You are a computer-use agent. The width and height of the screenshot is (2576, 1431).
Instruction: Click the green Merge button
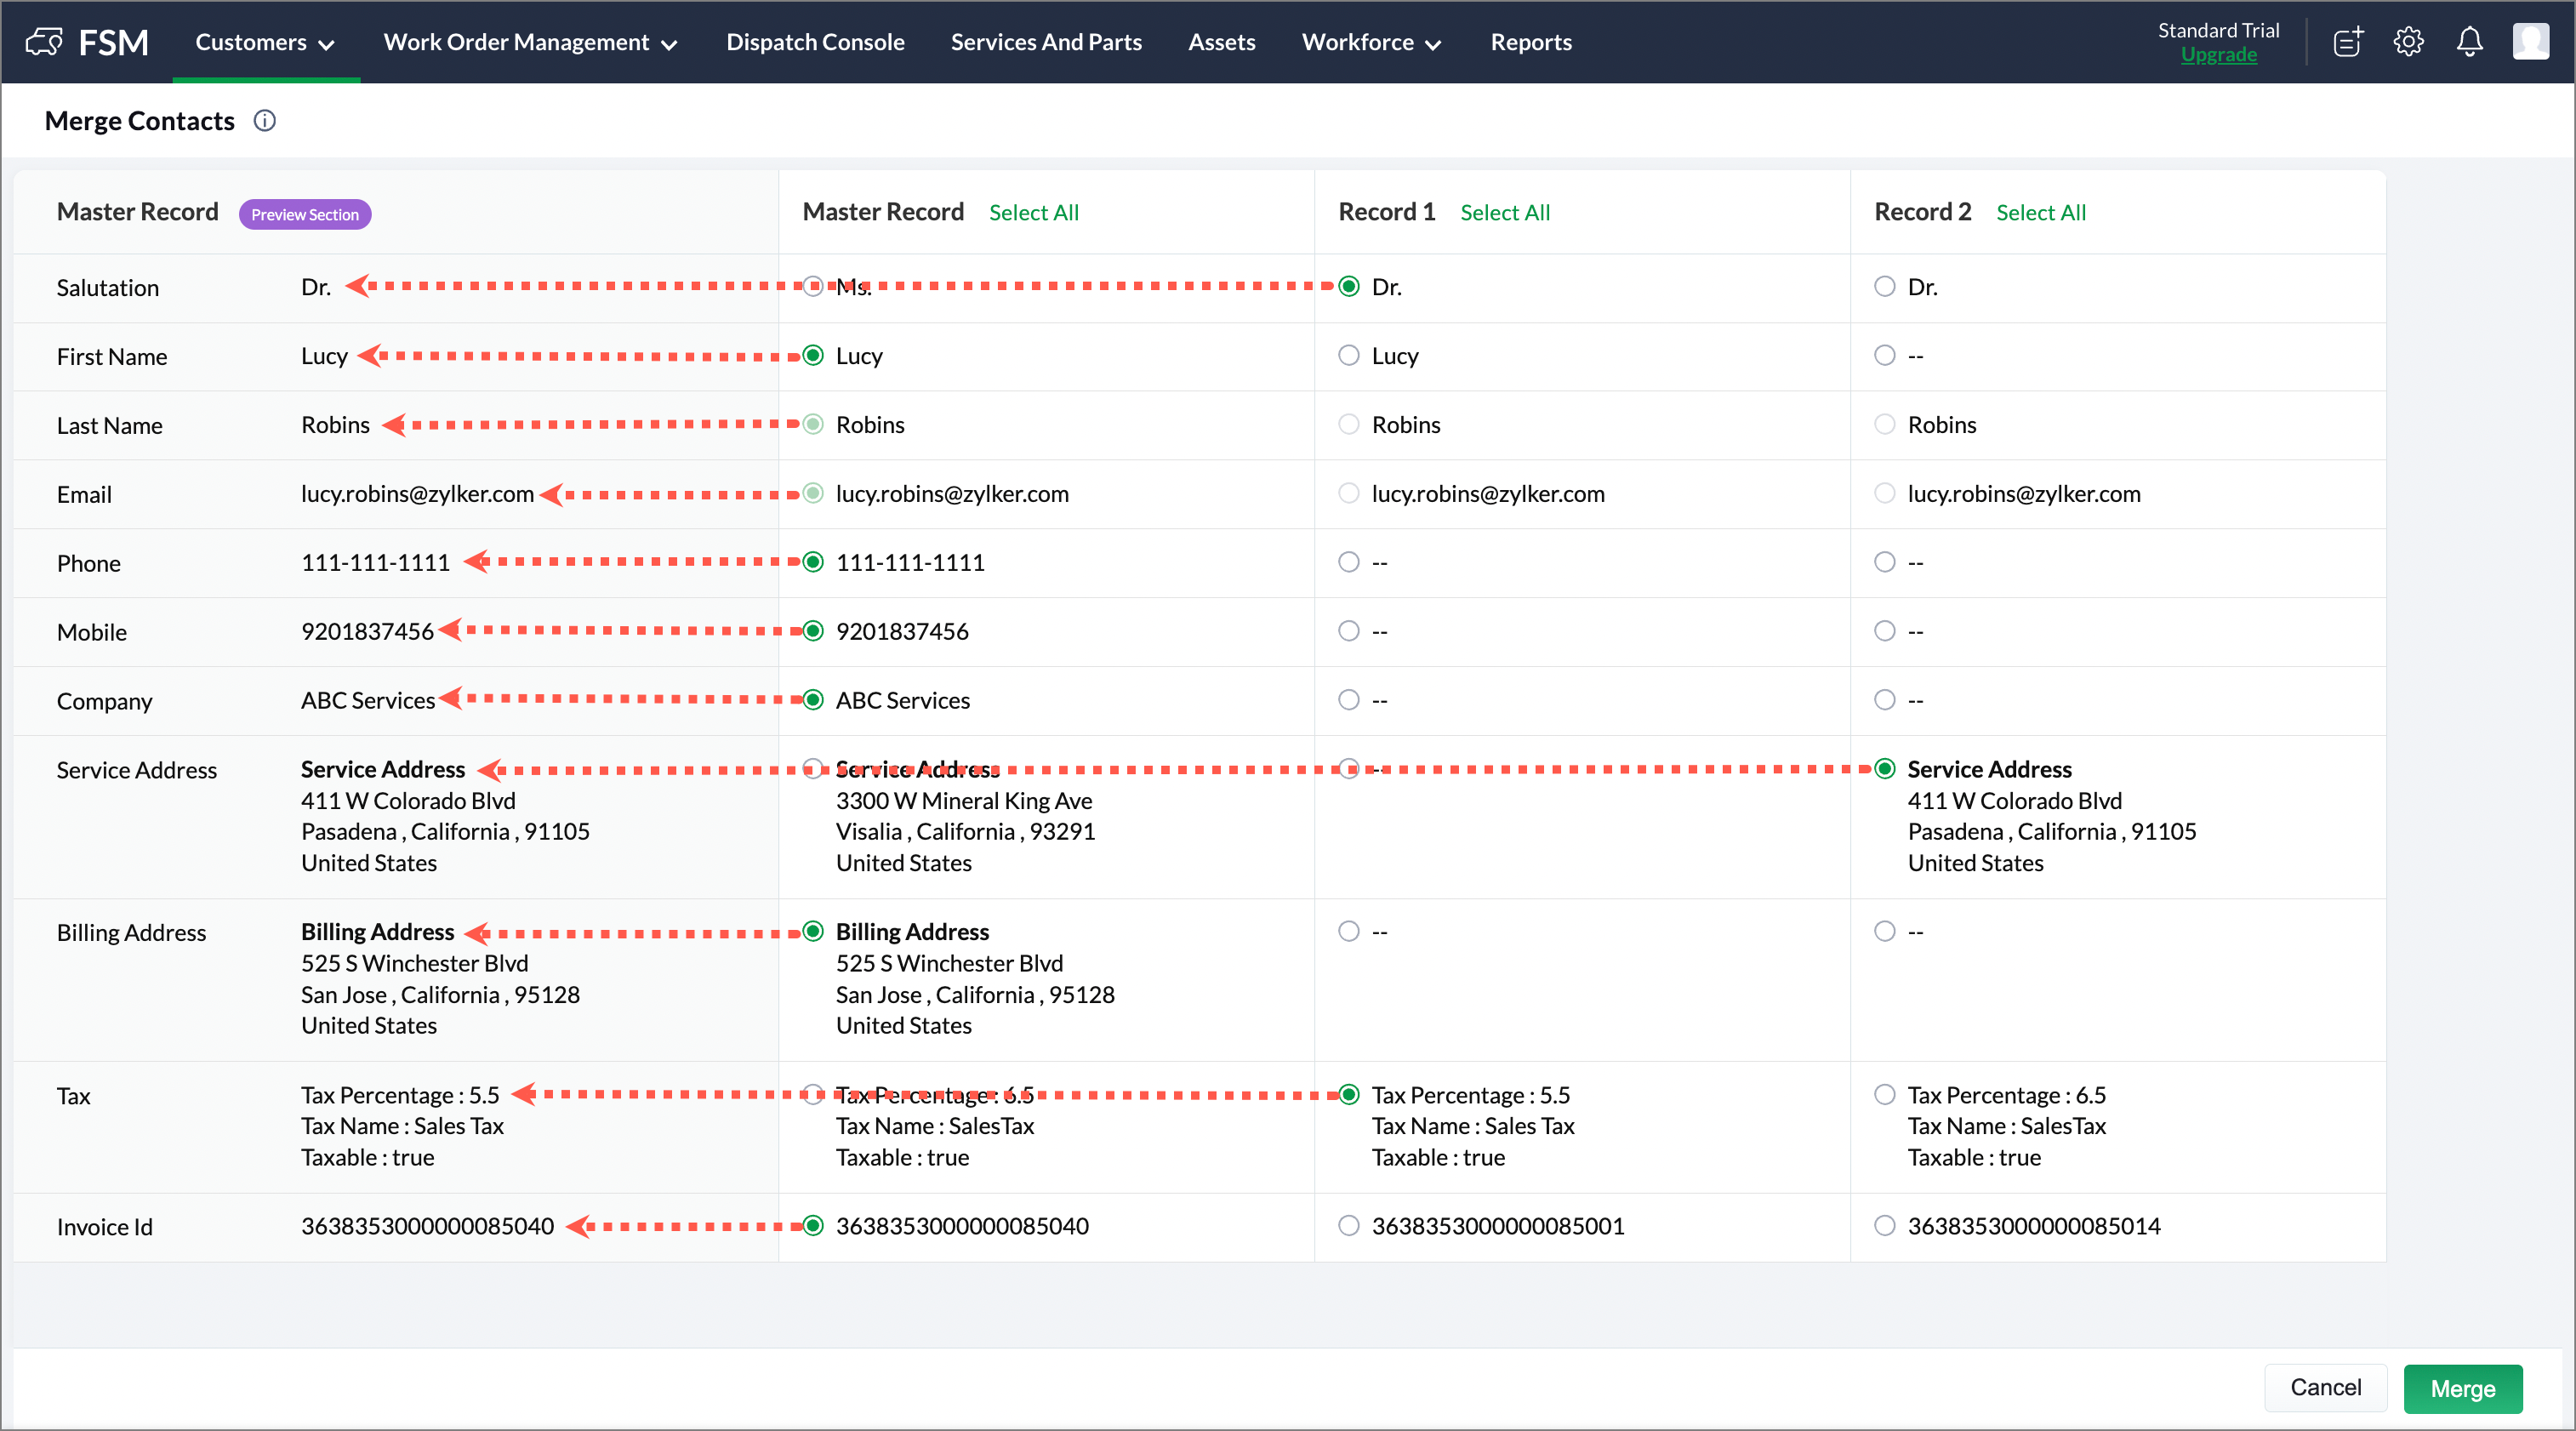click(2462, 1389)
